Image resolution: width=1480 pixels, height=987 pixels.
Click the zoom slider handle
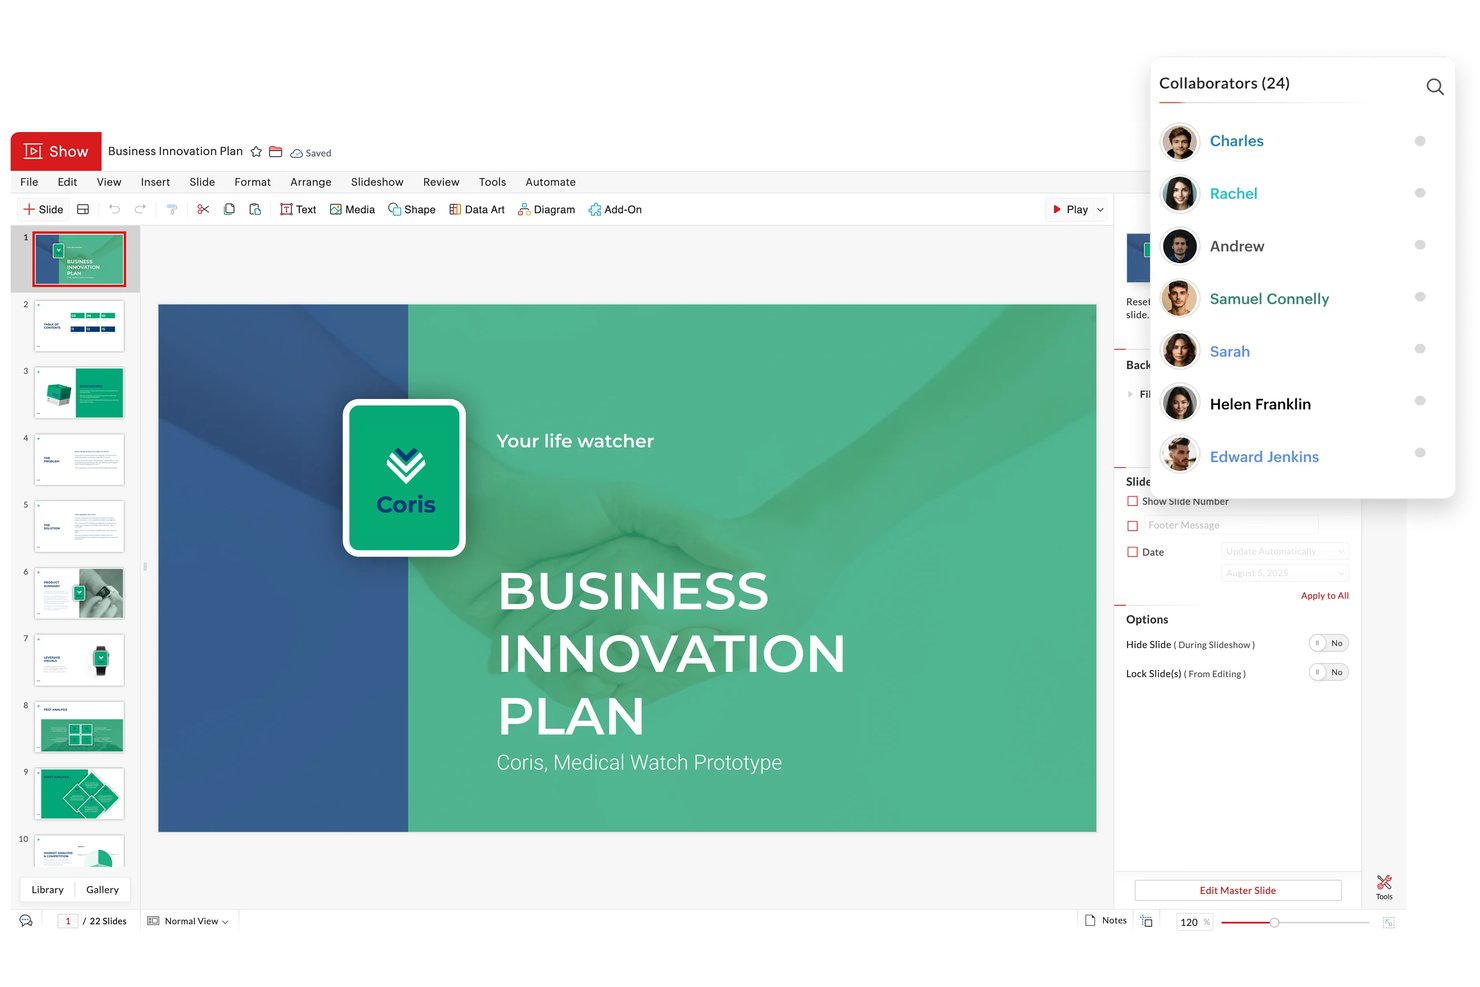click(x=1274, y=922)
